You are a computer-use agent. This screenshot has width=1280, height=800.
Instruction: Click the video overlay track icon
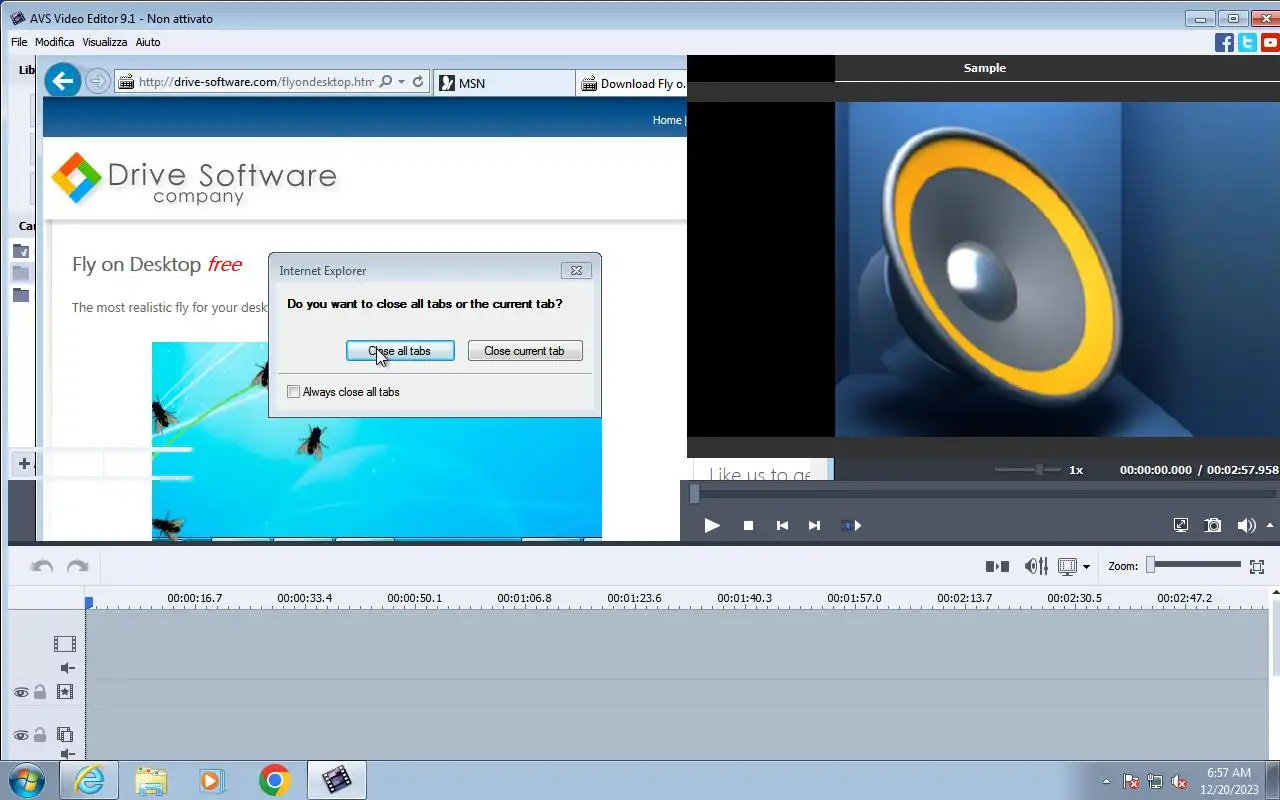coord(65,734)
